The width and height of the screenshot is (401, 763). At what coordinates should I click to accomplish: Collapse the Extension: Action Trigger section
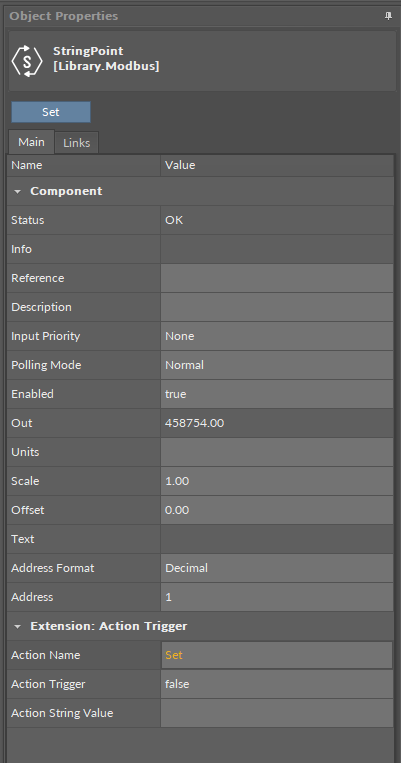(x=18, y=626)
